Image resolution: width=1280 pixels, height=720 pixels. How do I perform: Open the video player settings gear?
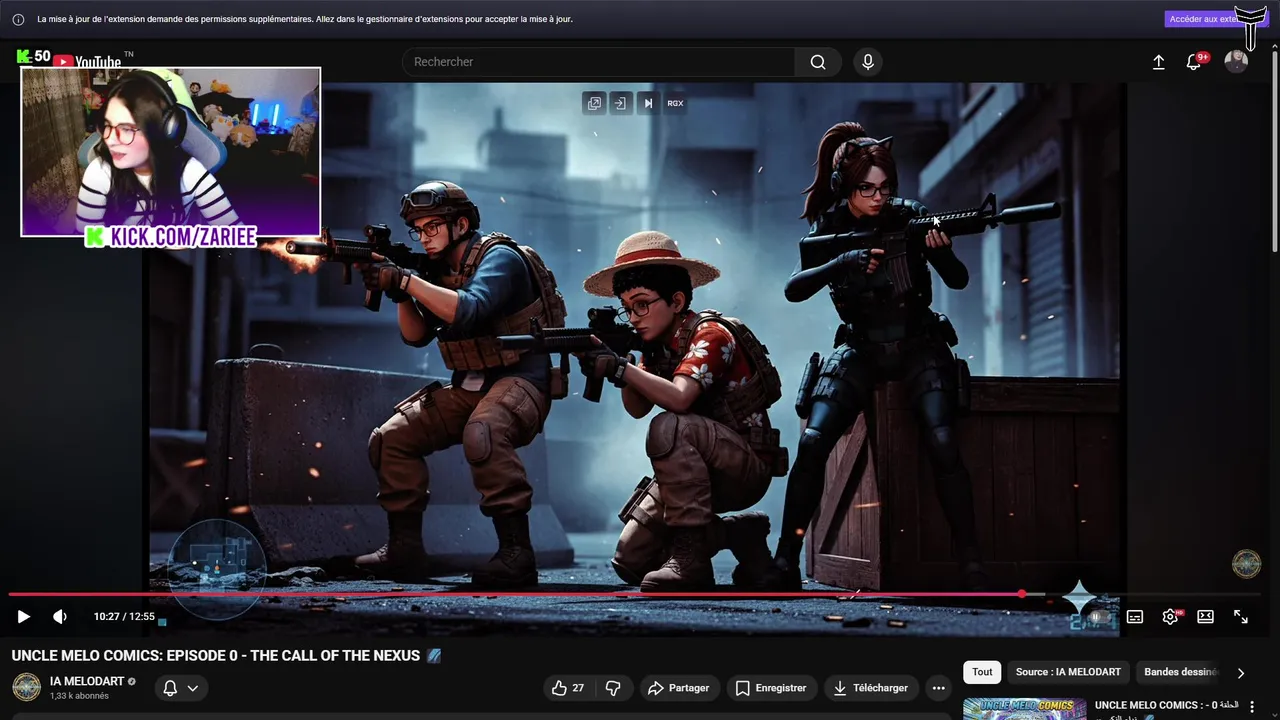pyautogui.click(x=1170, y=617)
